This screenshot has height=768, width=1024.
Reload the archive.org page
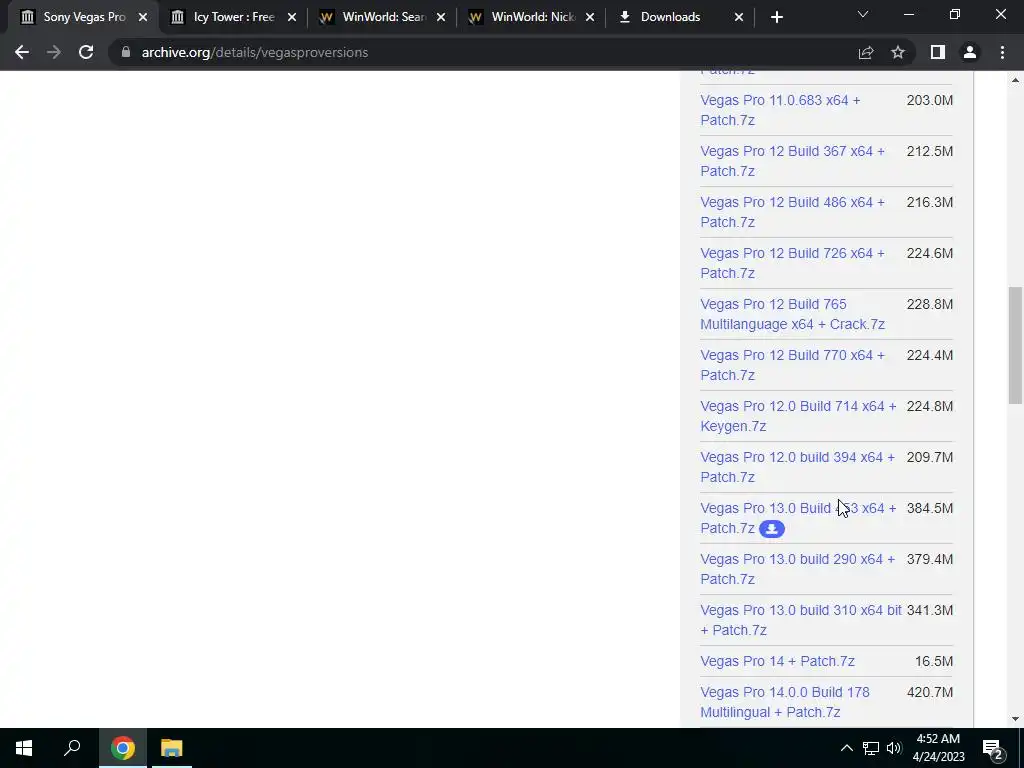[86, 52]
